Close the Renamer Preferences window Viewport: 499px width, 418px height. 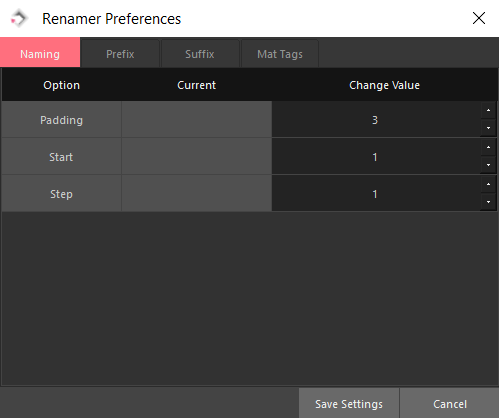479,18
